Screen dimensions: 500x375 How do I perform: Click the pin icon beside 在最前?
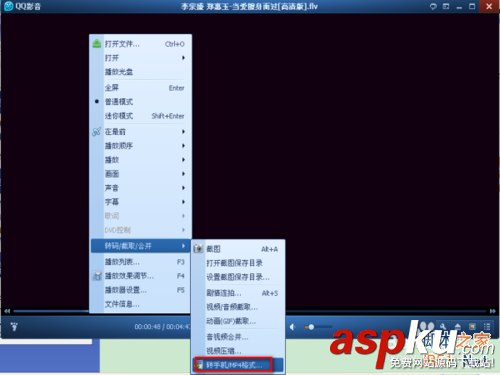96,132
